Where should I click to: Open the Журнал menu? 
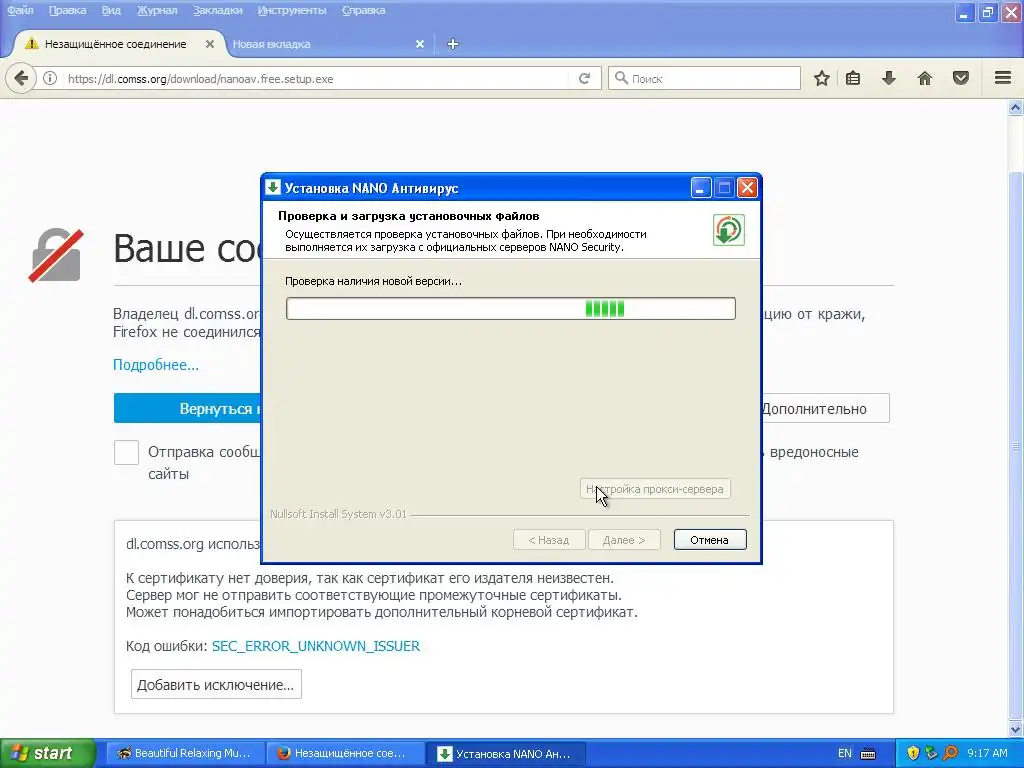(x=157, y=10)
